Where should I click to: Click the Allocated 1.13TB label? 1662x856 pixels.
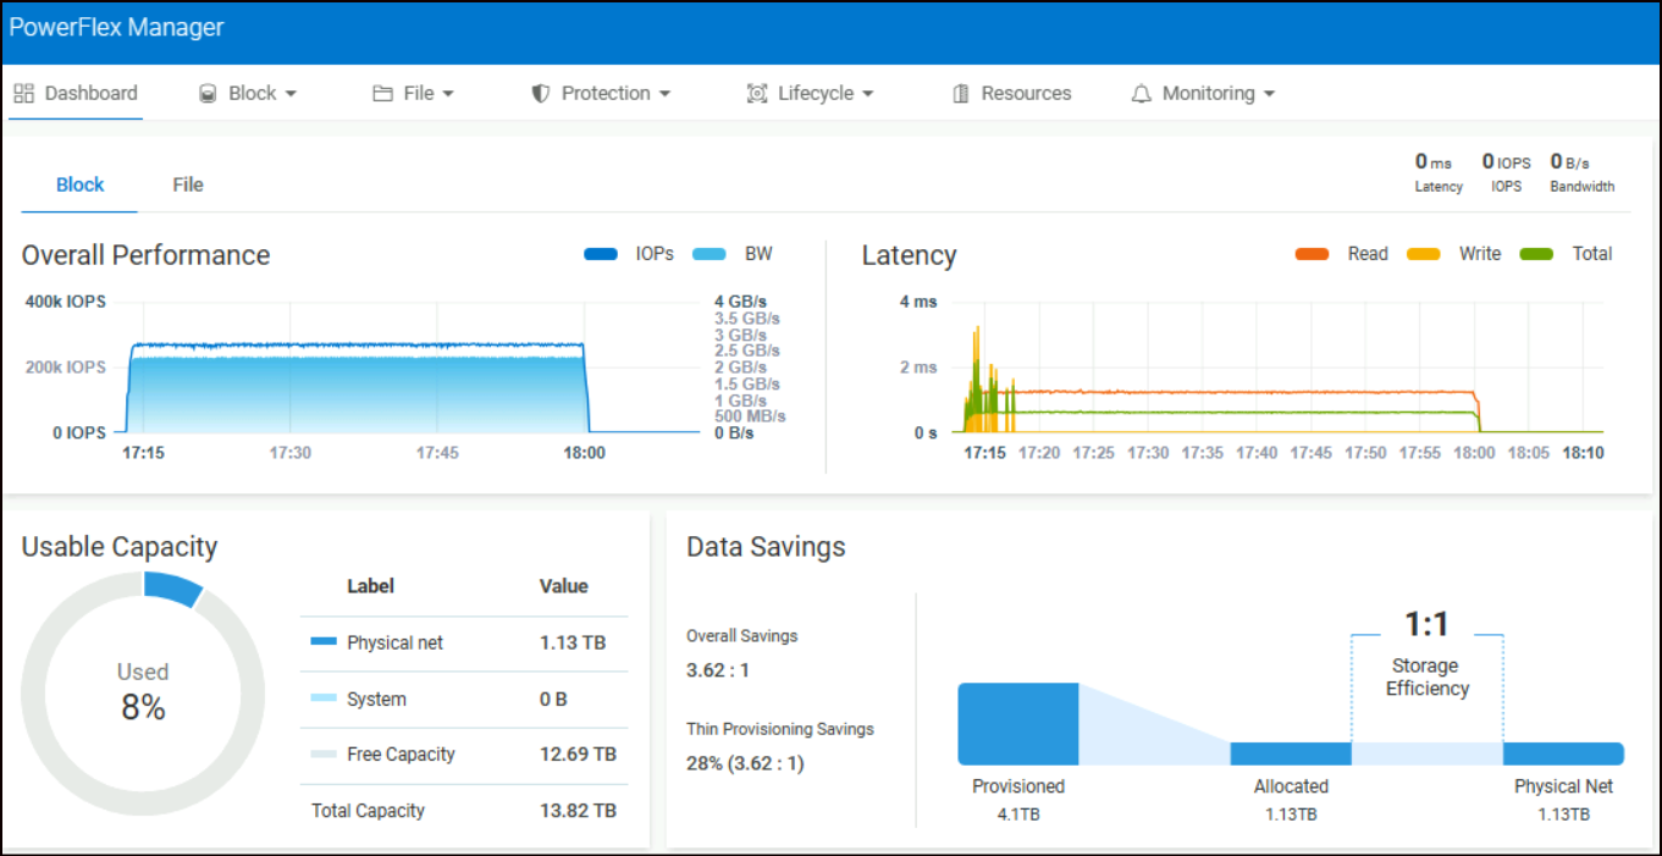pos(1291,800)
